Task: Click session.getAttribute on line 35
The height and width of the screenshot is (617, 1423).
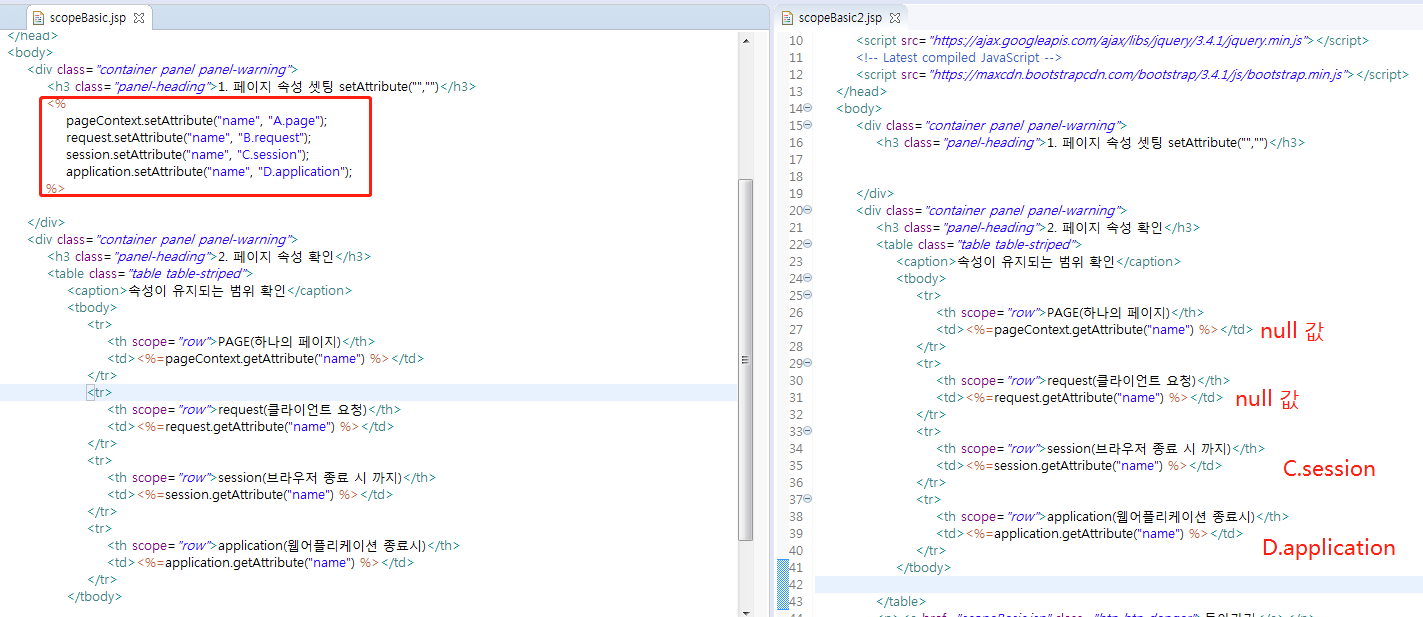Action: click(x=1079, y=465)
